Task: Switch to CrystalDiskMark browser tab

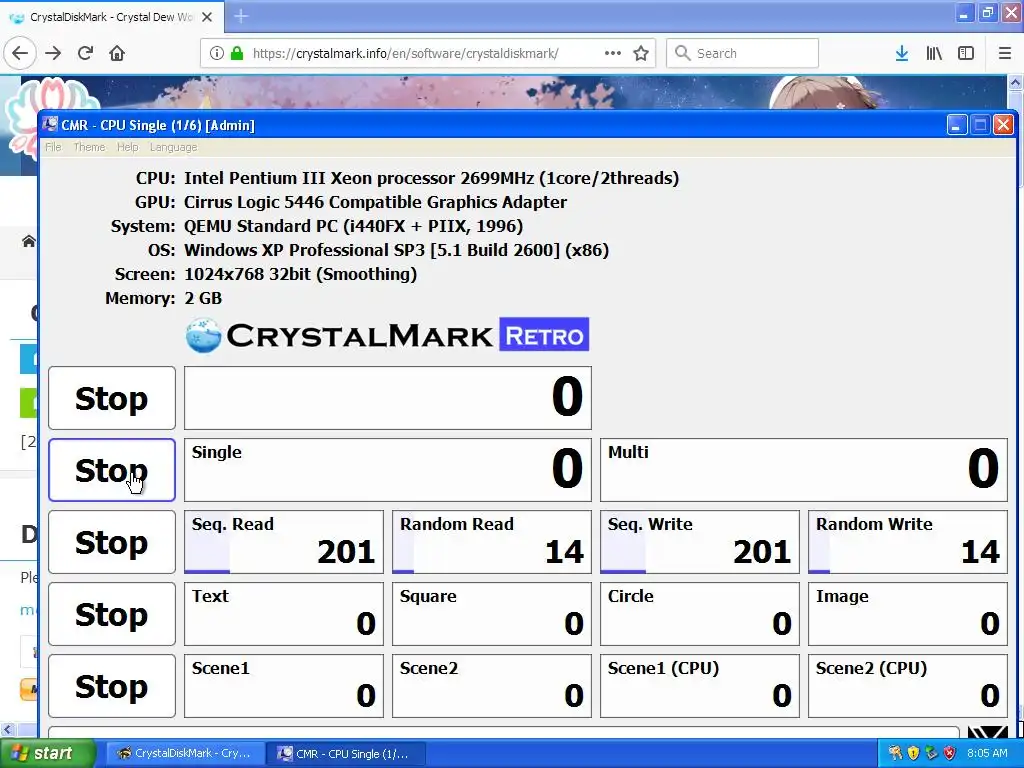Action: pyautogui.click(x=111, y=17)
